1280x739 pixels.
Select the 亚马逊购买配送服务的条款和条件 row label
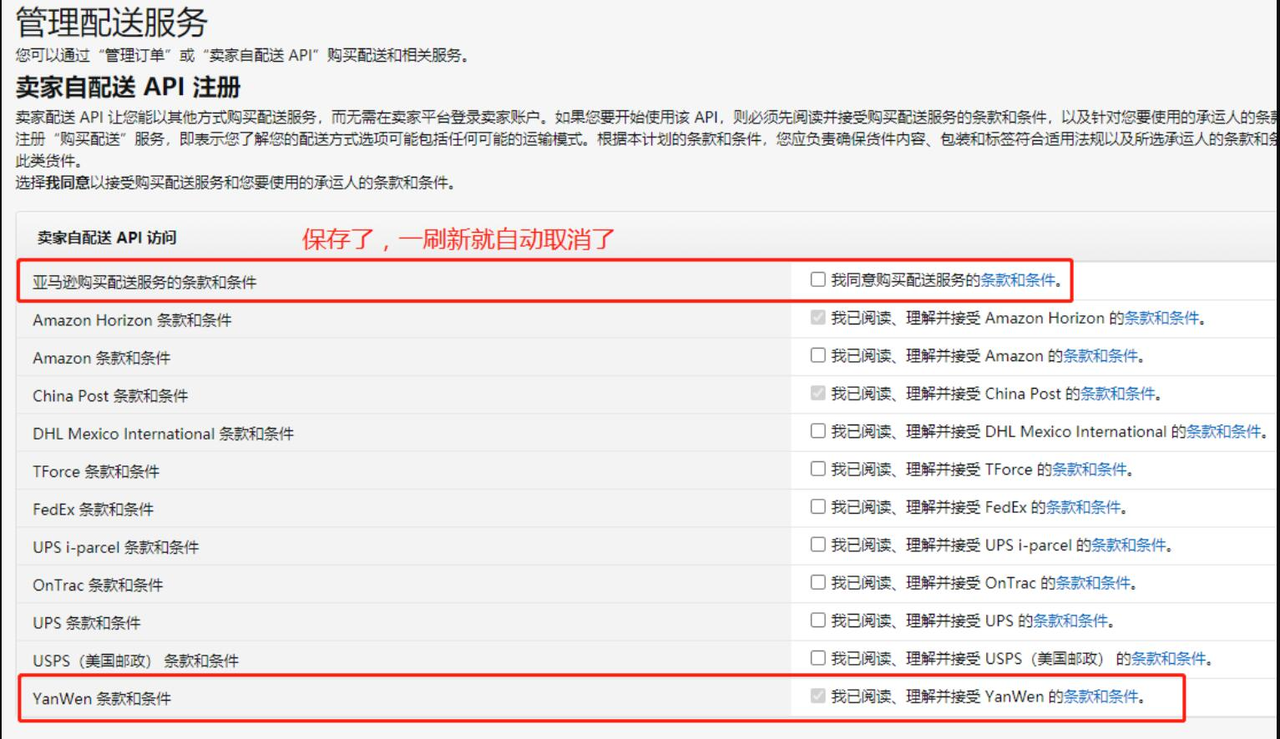(144, 282)
